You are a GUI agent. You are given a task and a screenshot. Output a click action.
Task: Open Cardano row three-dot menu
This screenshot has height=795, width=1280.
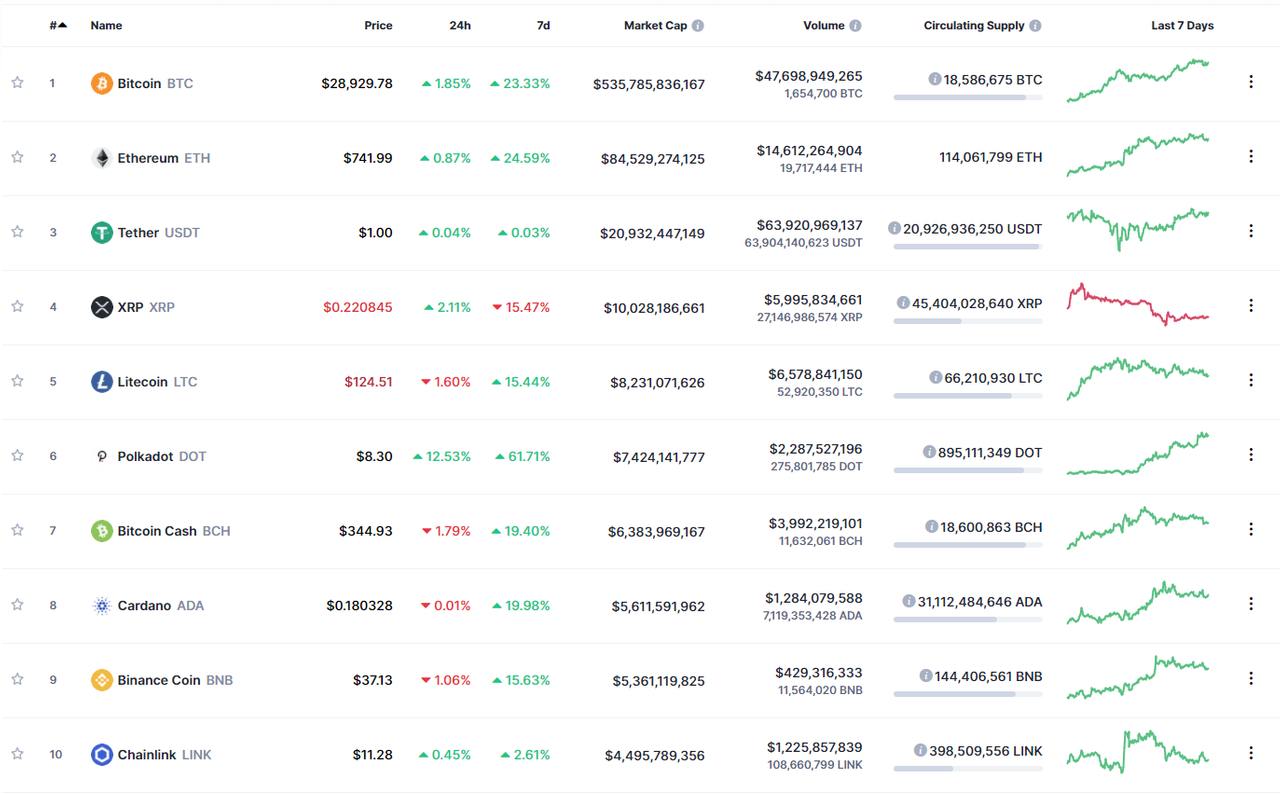point(1250,604)
